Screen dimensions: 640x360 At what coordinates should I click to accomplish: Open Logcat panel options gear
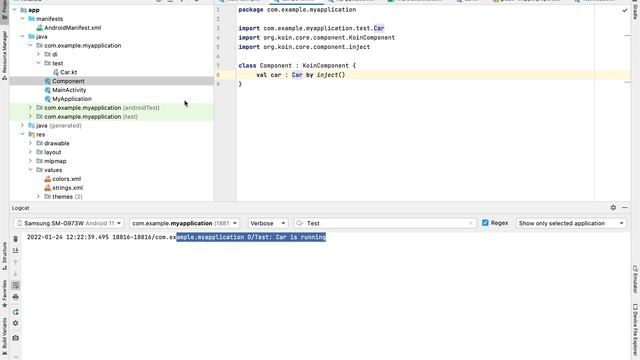click(x=613, y=208)
